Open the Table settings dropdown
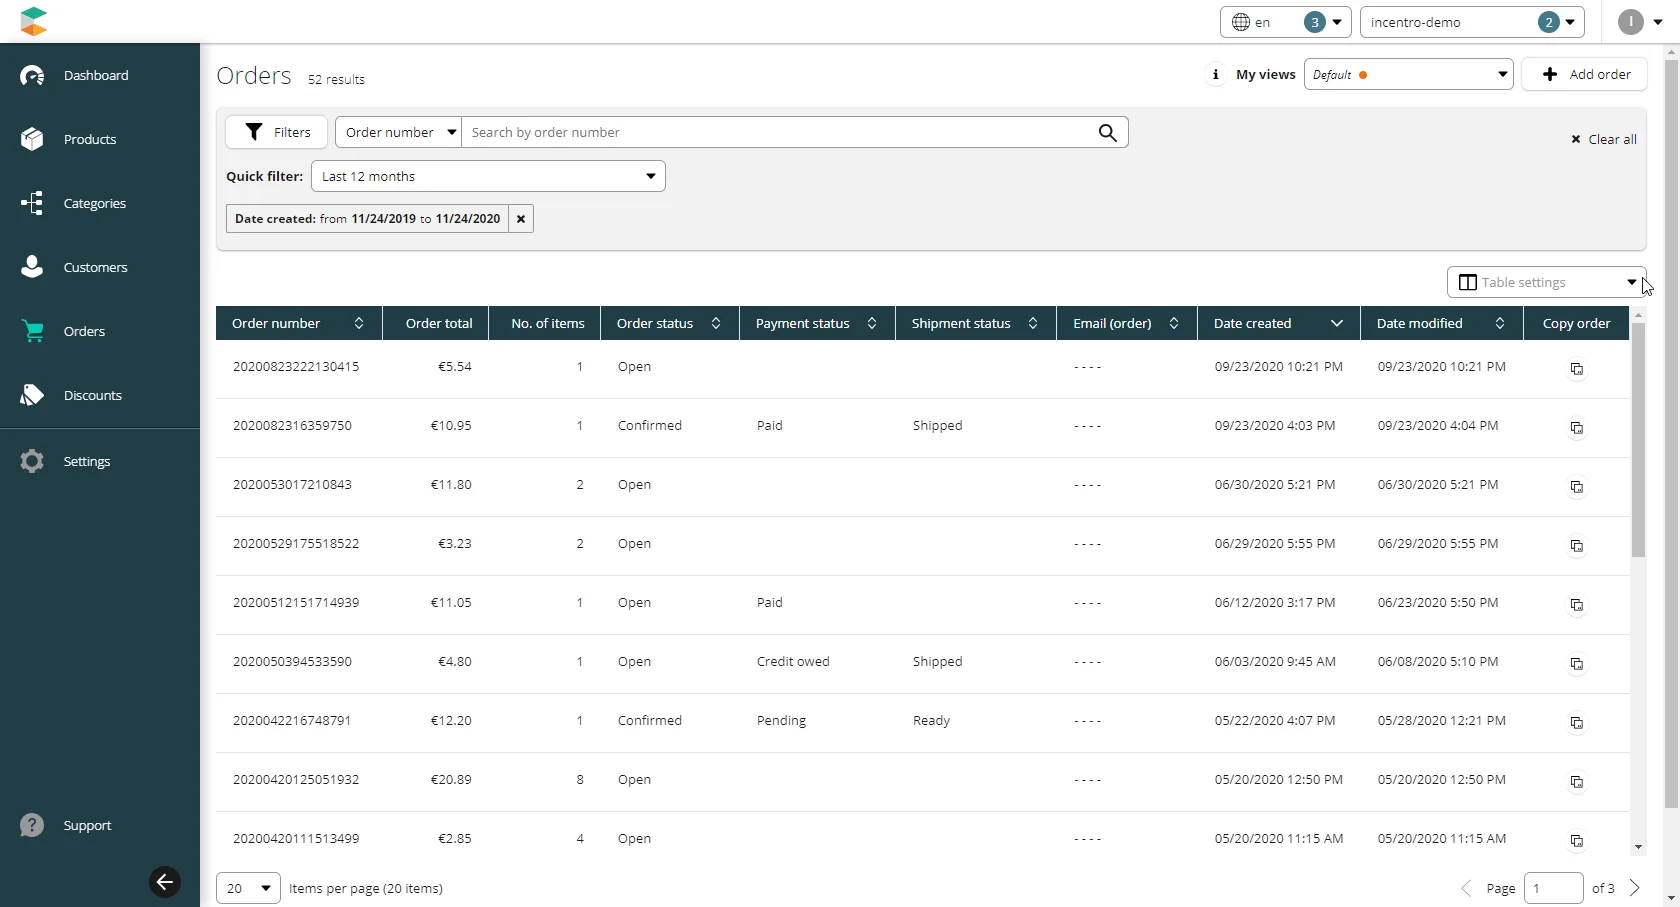Viewport: 1680px width, 907px height. click(x=1546, y=282)
